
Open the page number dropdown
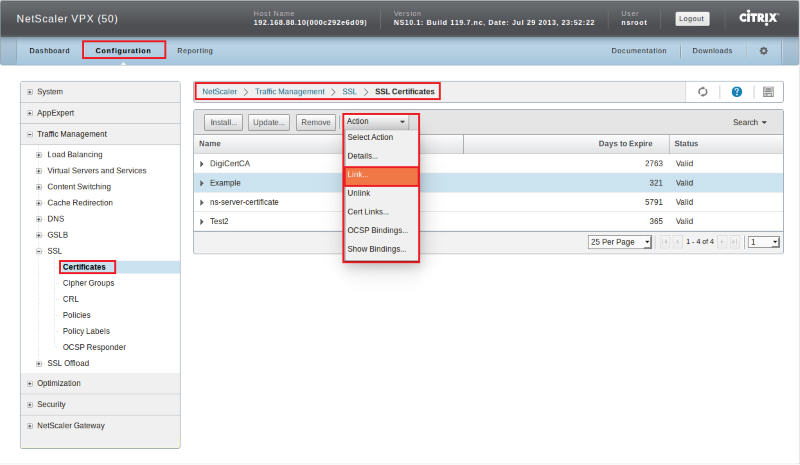pos(764,242)
